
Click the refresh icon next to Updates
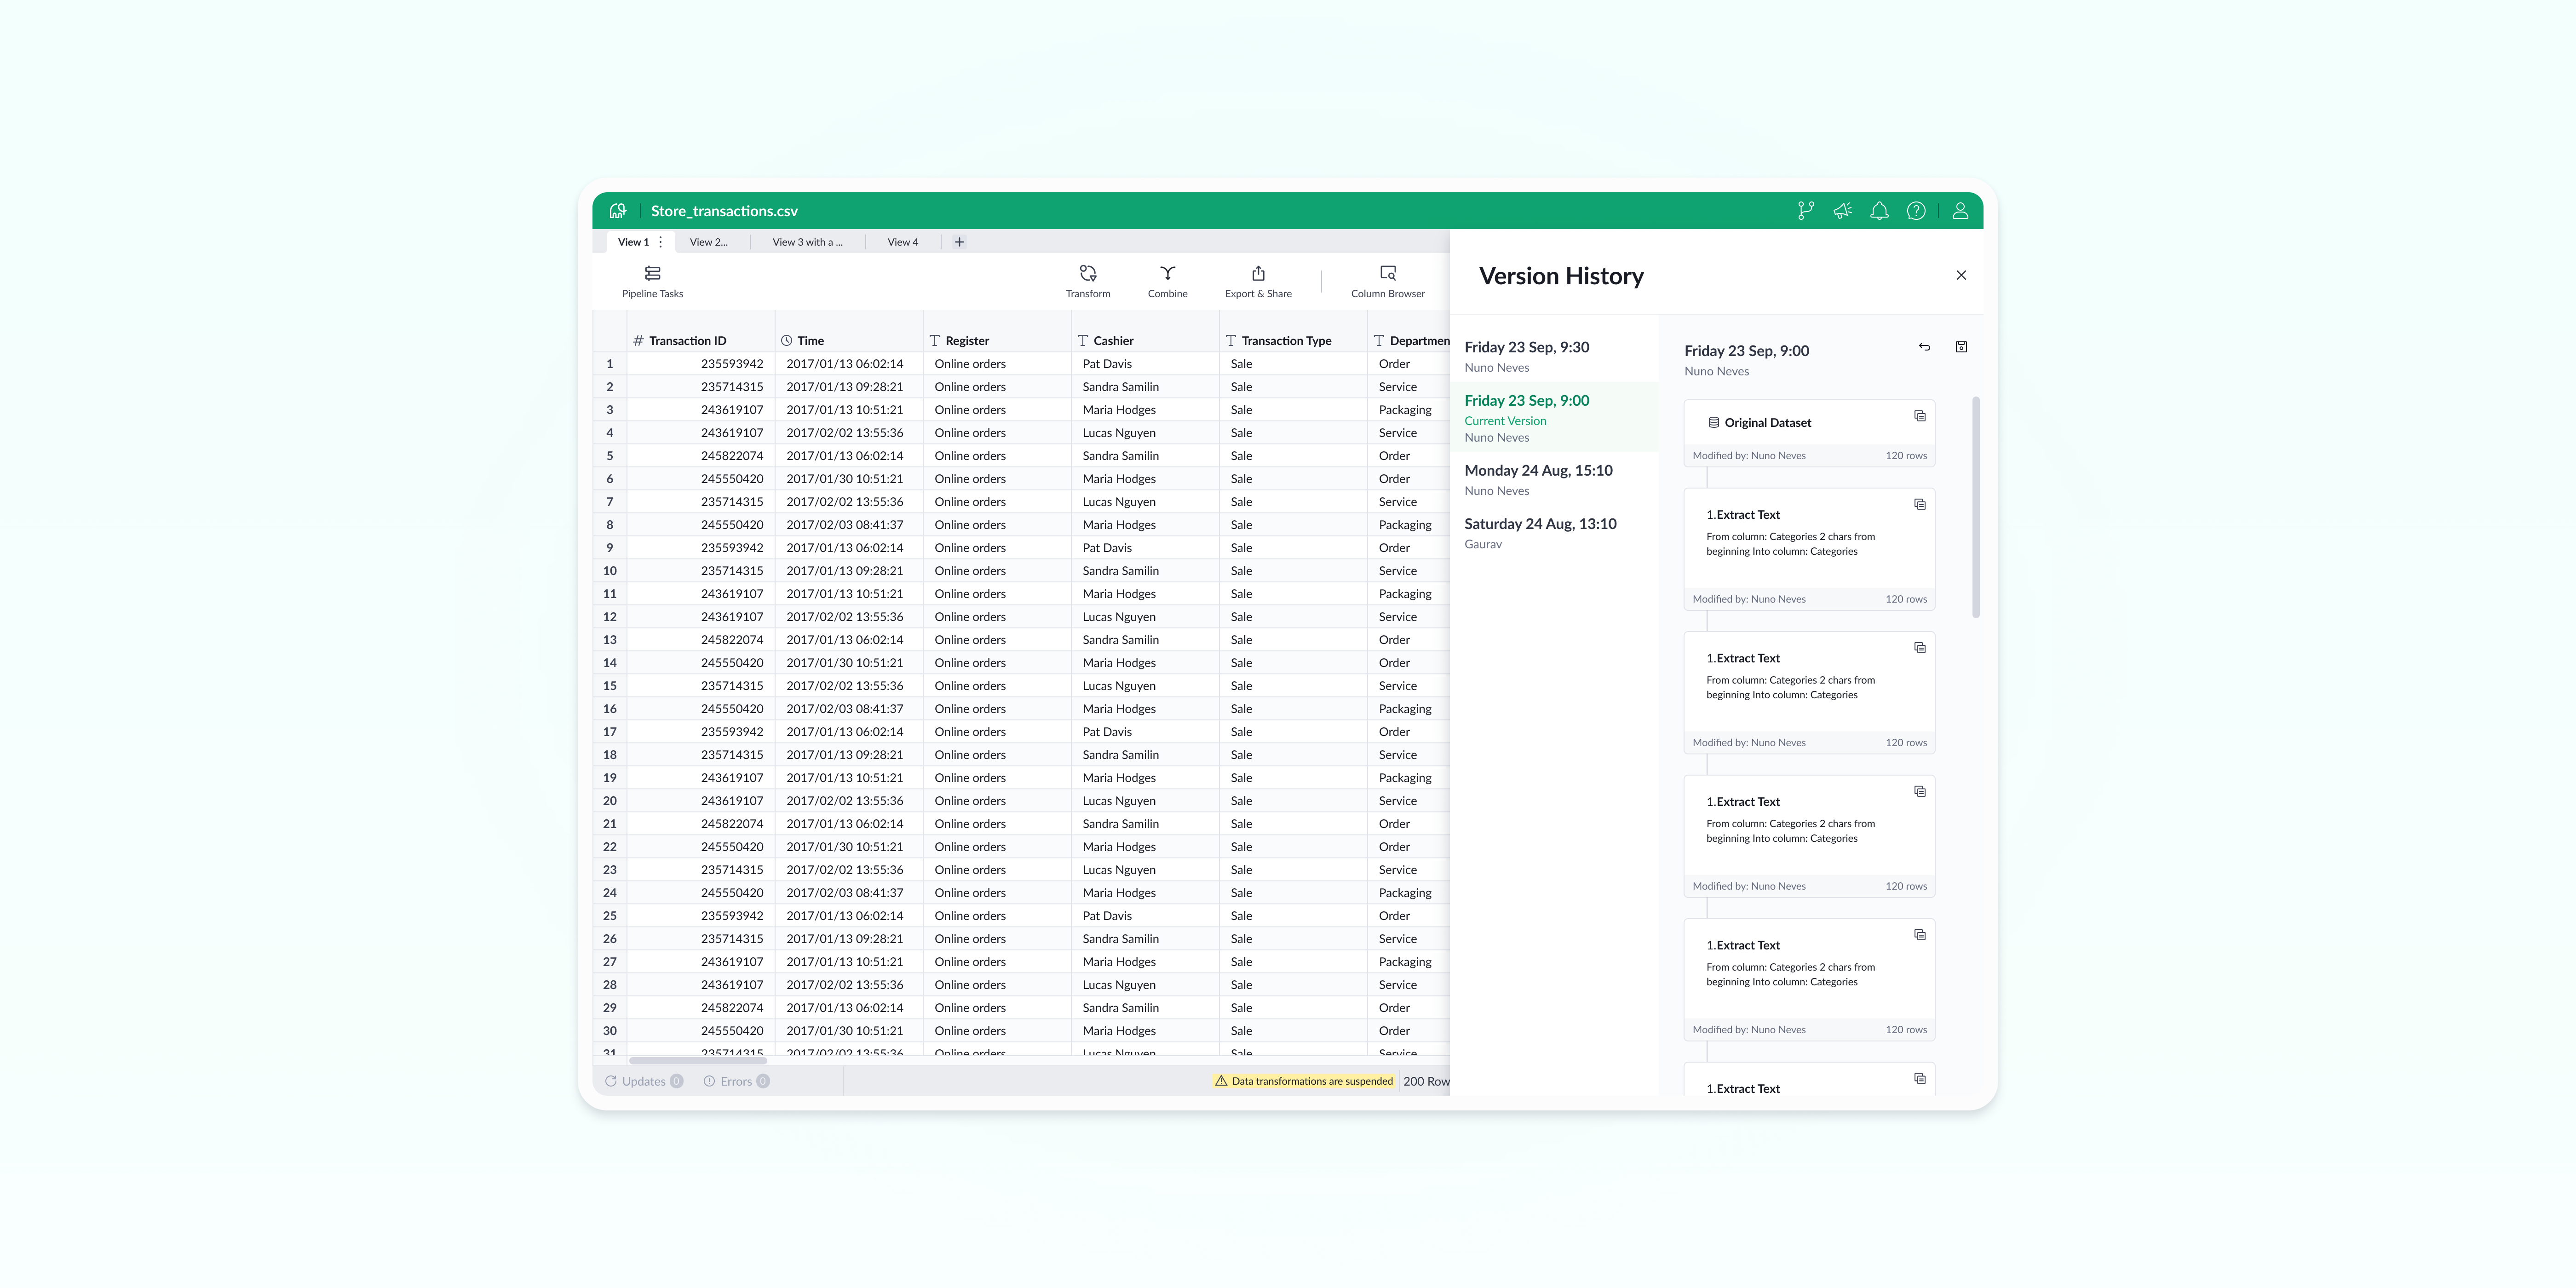[610, 1081]
